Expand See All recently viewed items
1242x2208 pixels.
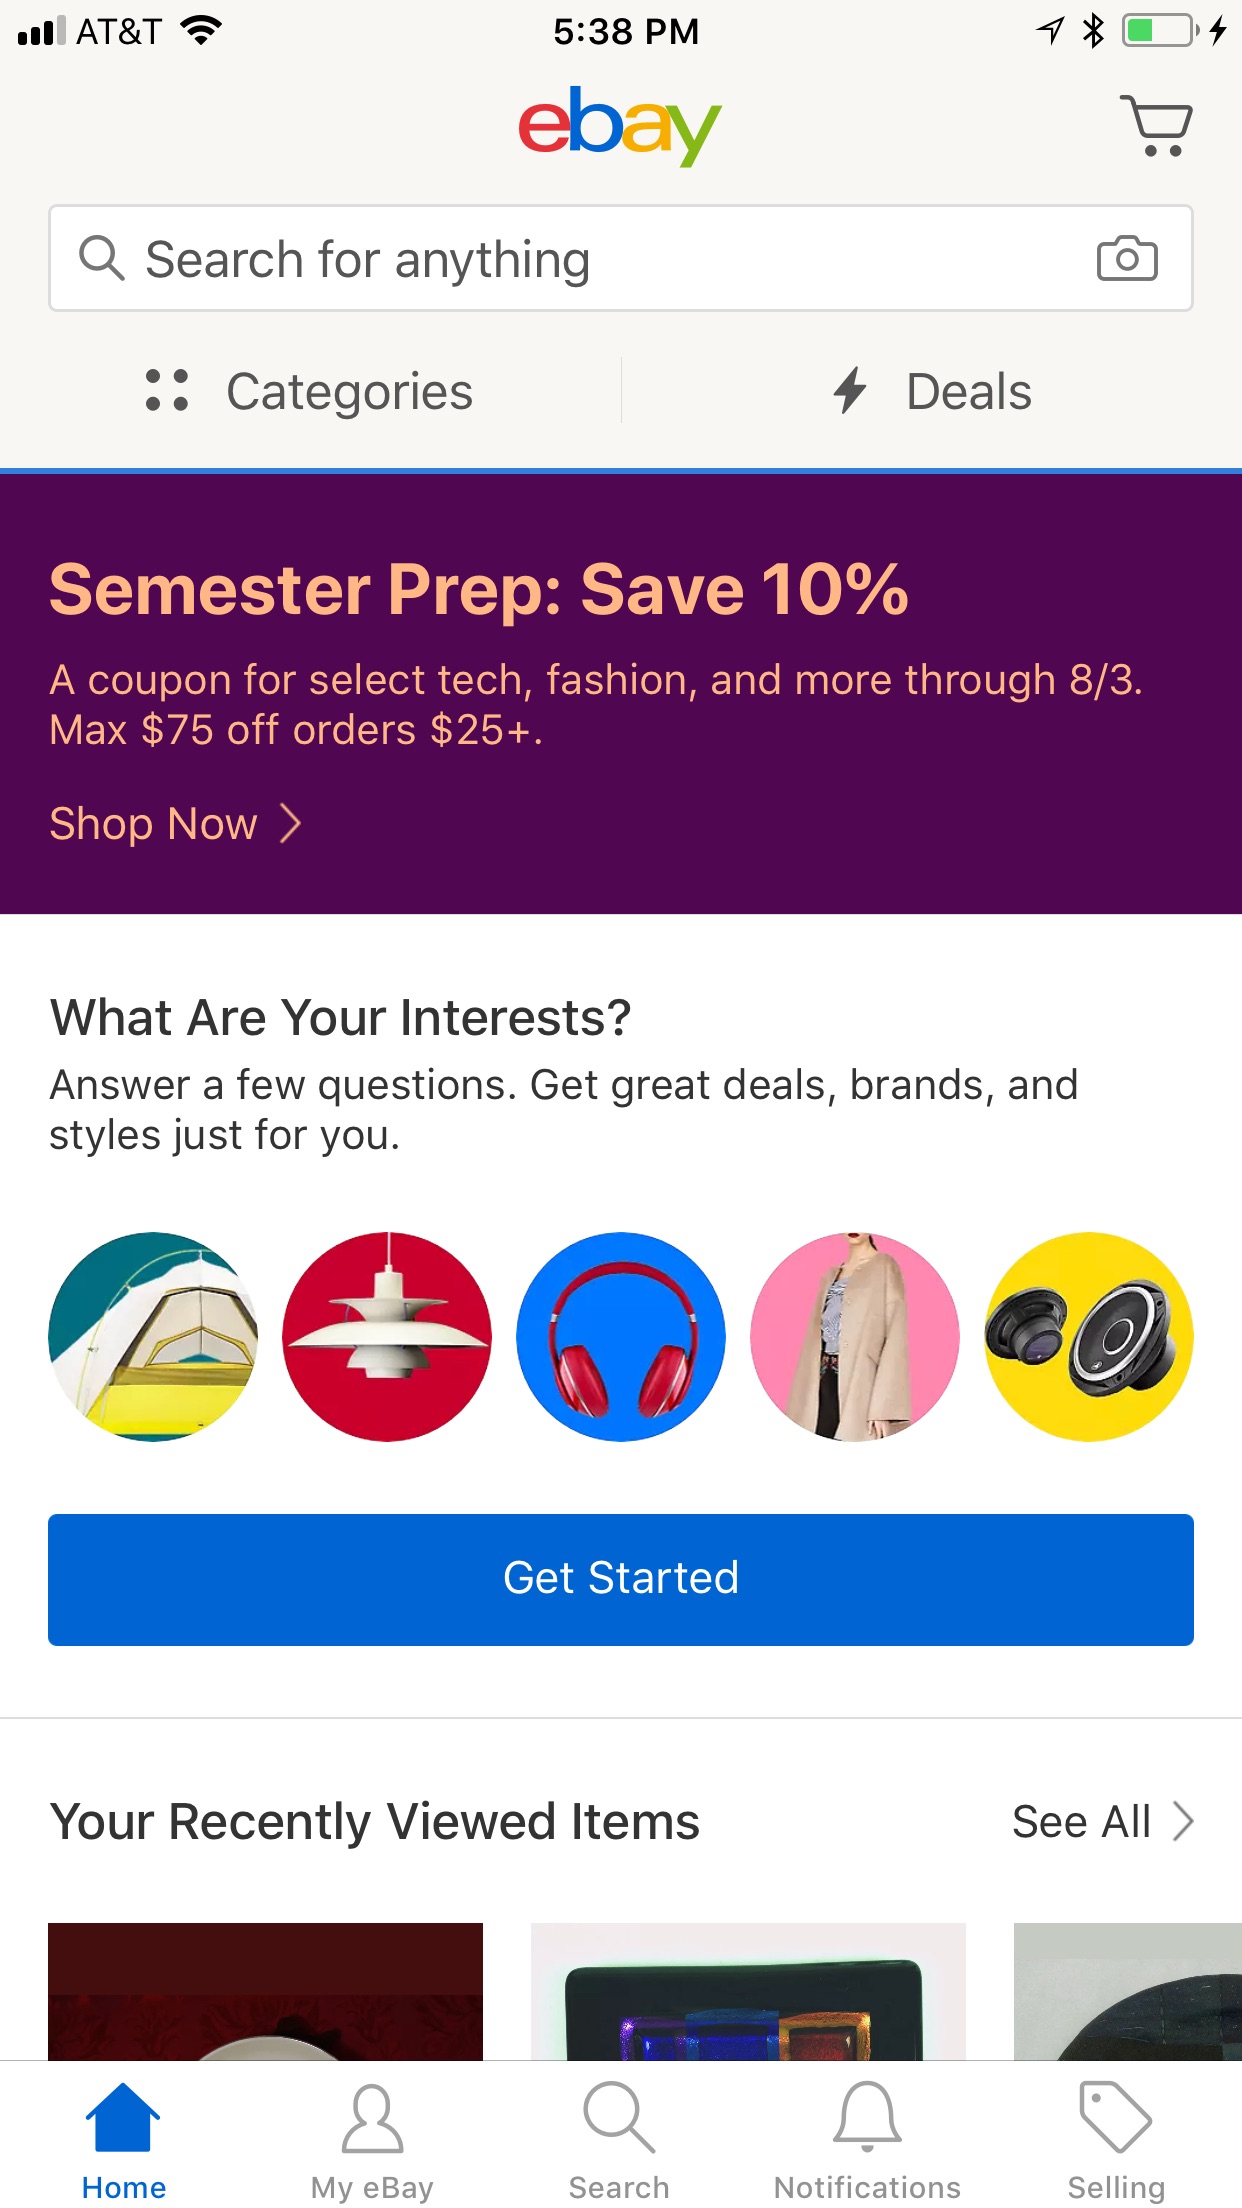tap(1102, 1821)
